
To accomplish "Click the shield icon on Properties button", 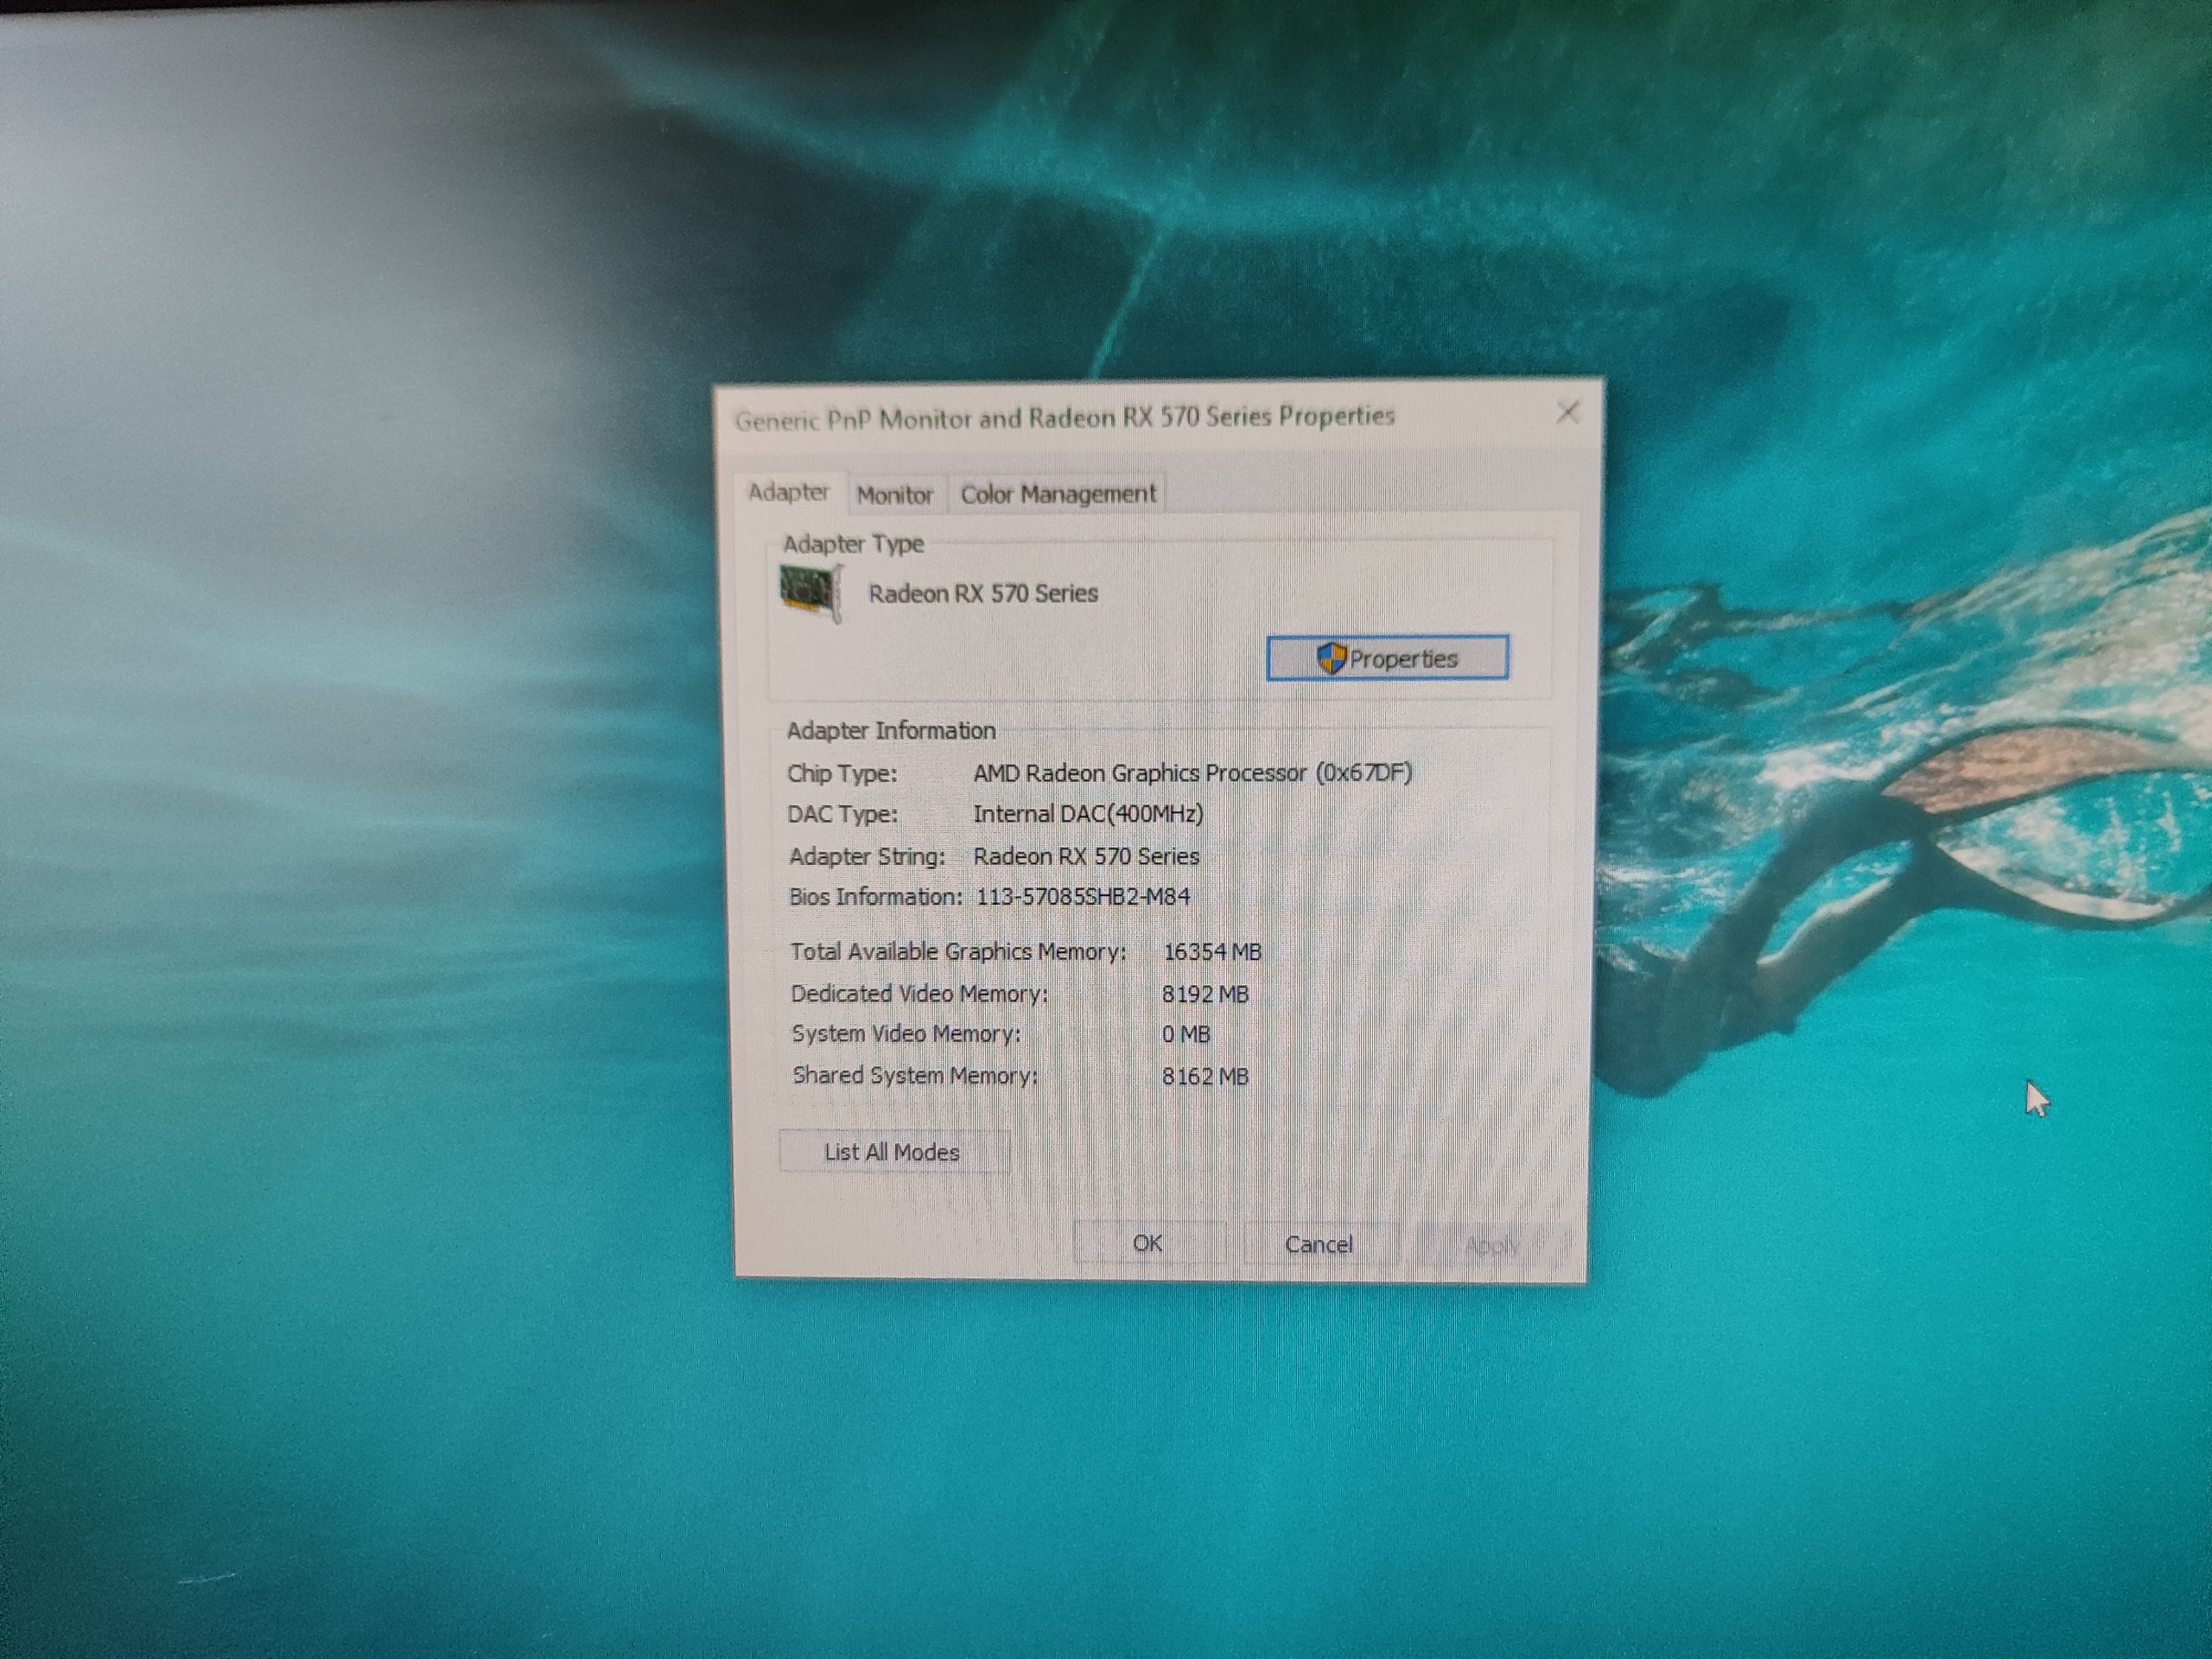I will point(1331,658).
